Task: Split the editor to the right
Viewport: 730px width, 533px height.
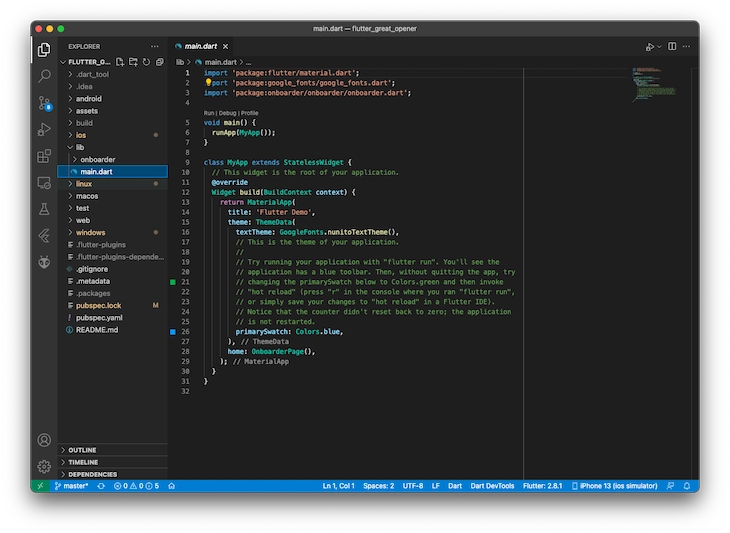Action: tap(672, 46)
